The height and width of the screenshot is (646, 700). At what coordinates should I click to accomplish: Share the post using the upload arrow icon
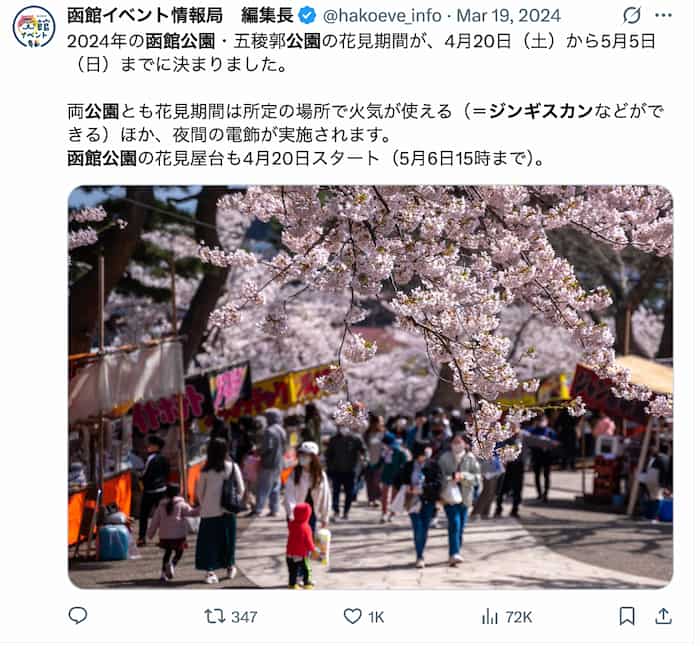663,617
